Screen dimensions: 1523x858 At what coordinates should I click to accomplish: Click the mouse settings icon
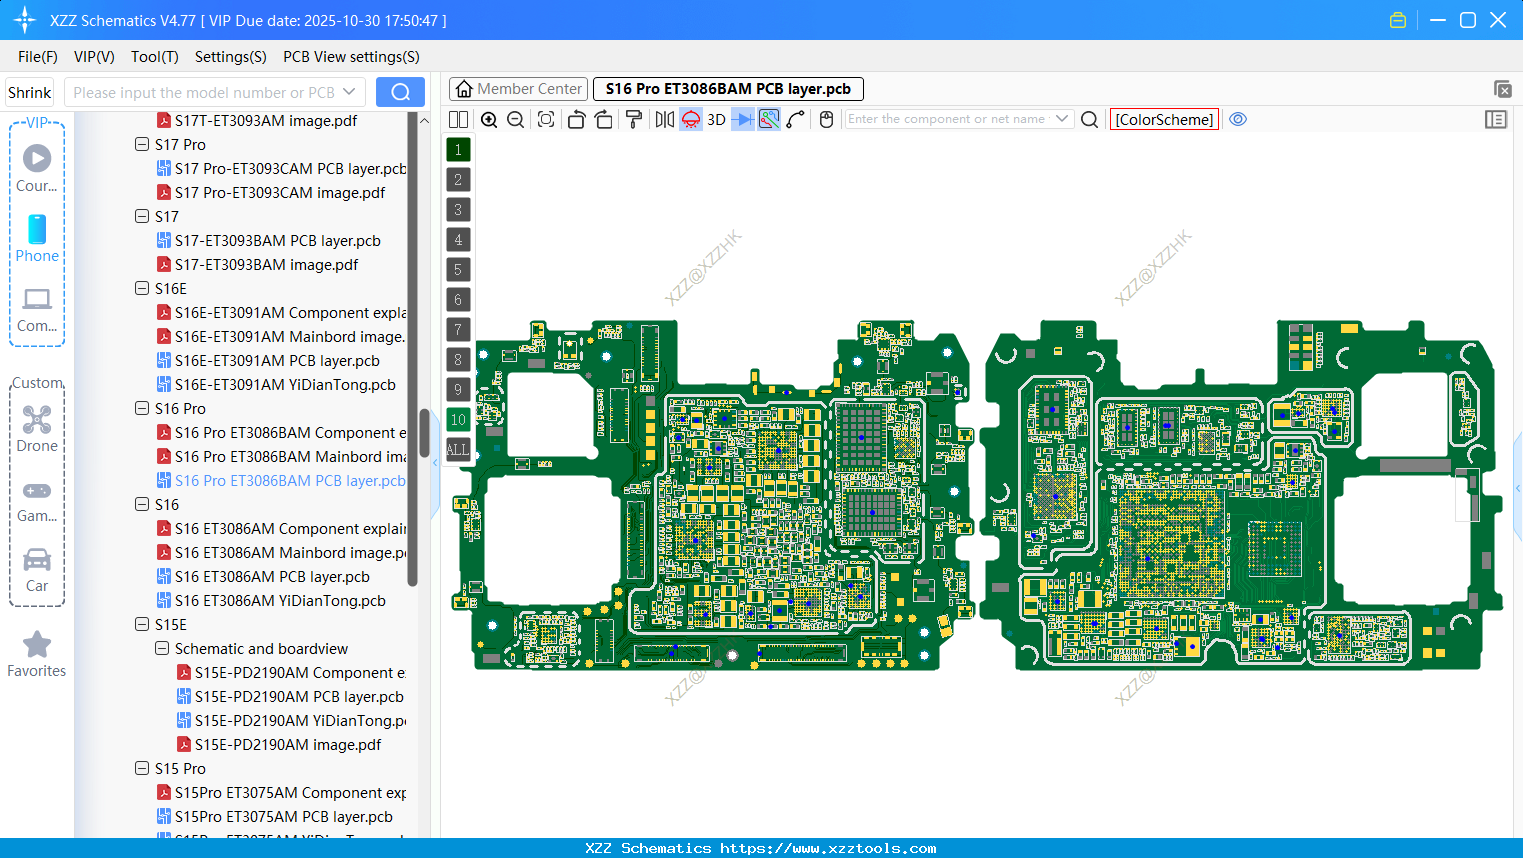pyautogui.click(x=826, y=118)
